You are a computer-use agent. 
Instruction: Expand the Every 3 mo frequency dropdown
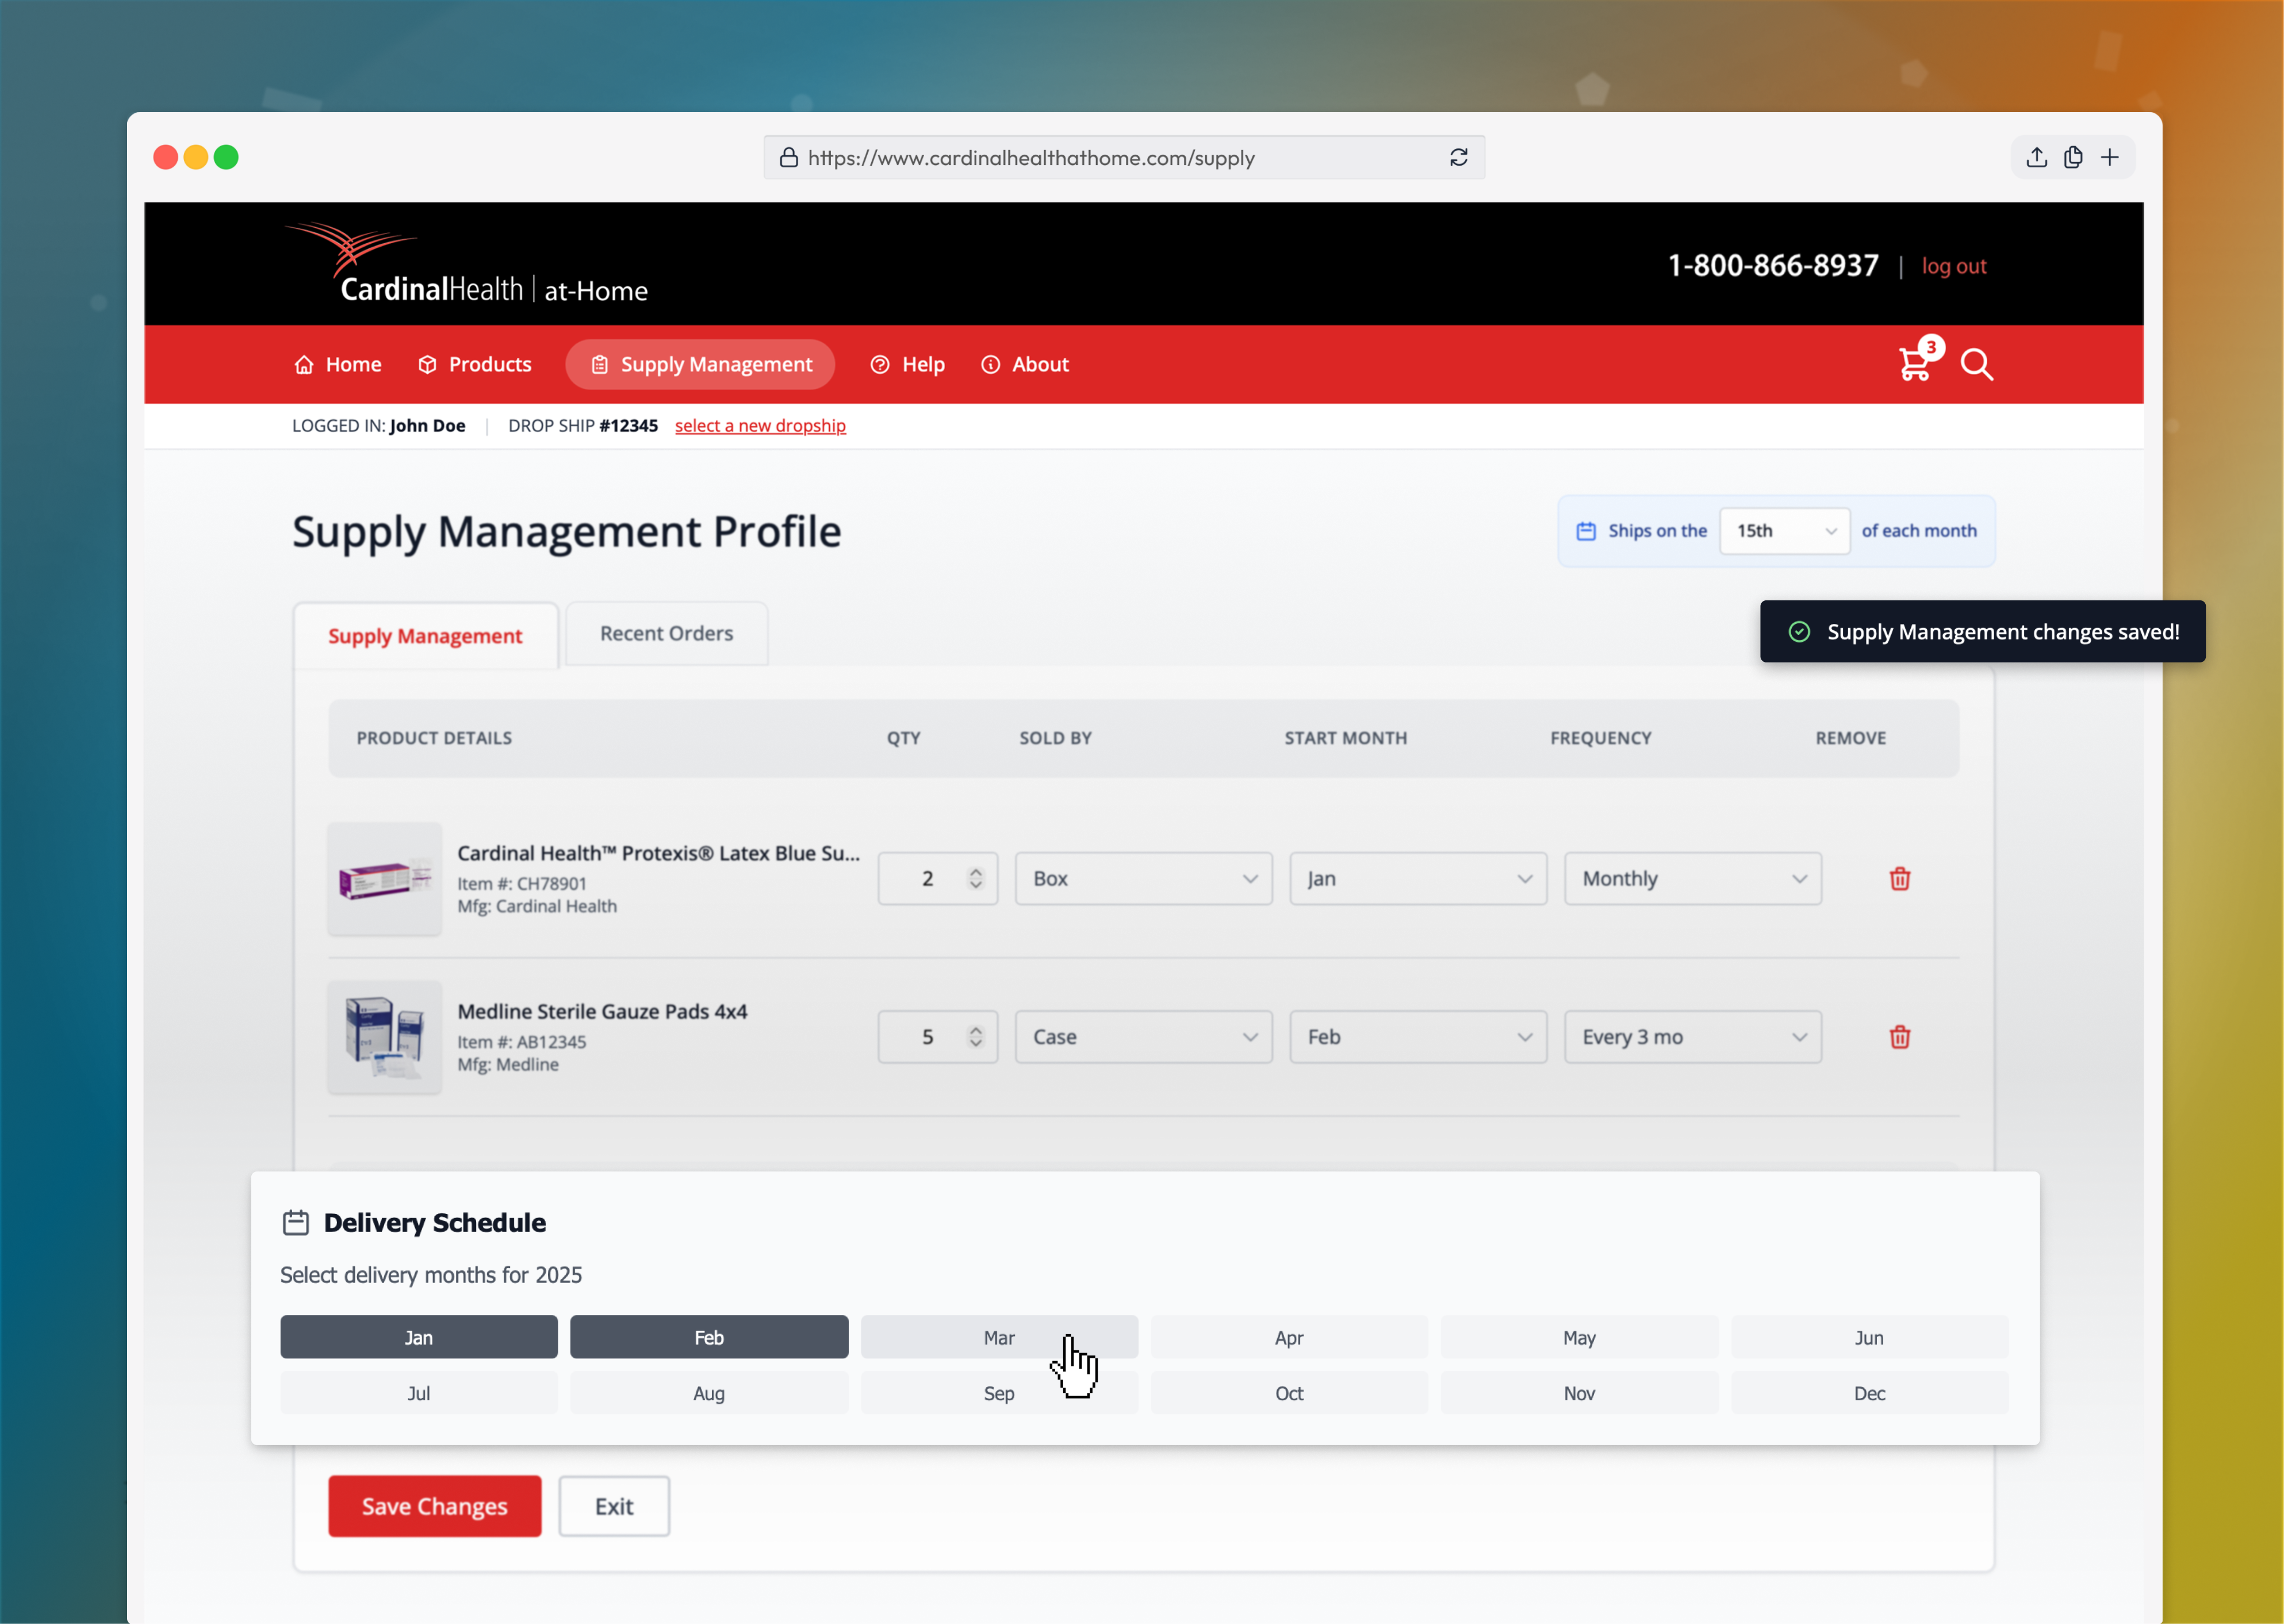1692,1037
